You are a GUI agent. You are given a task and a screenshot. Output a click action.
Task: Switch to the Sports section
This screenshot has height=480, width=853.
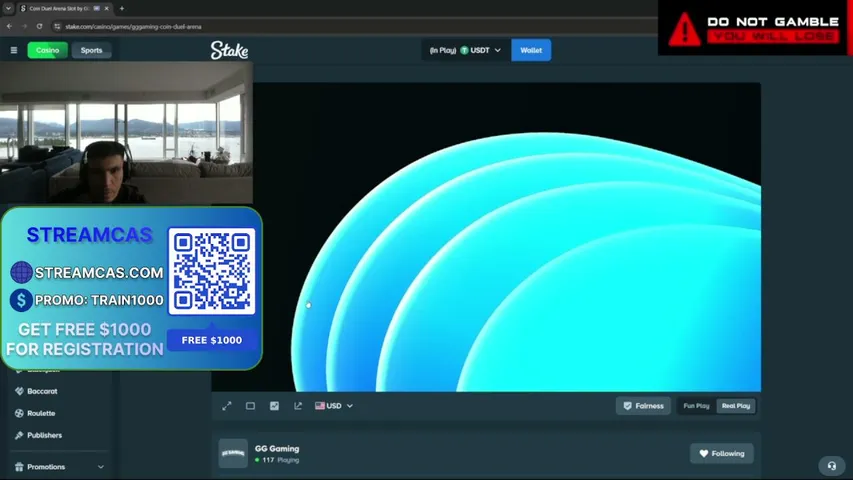tap(91, 50)
